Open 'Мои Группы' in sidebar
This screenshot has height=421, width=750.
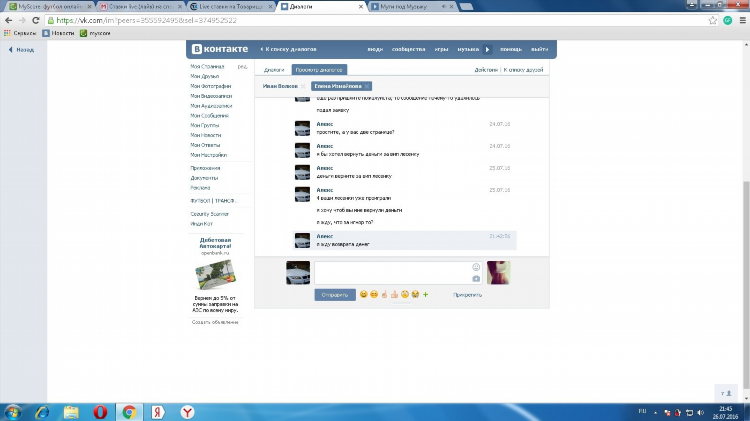click(x=205, y=125)
